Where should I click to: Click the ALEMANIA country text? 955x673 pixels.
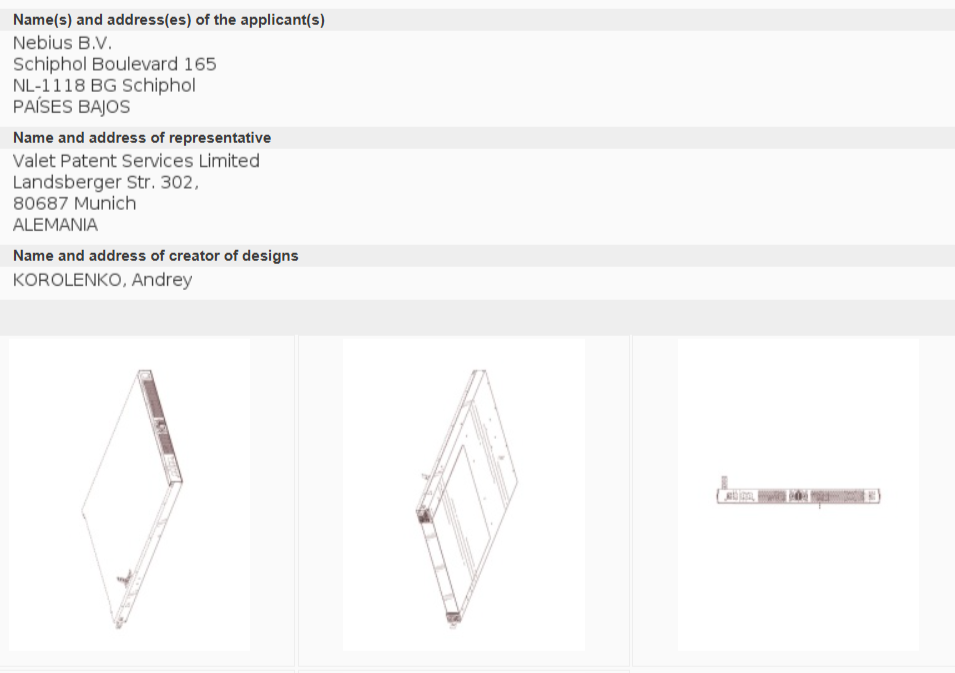pos(55,225)
